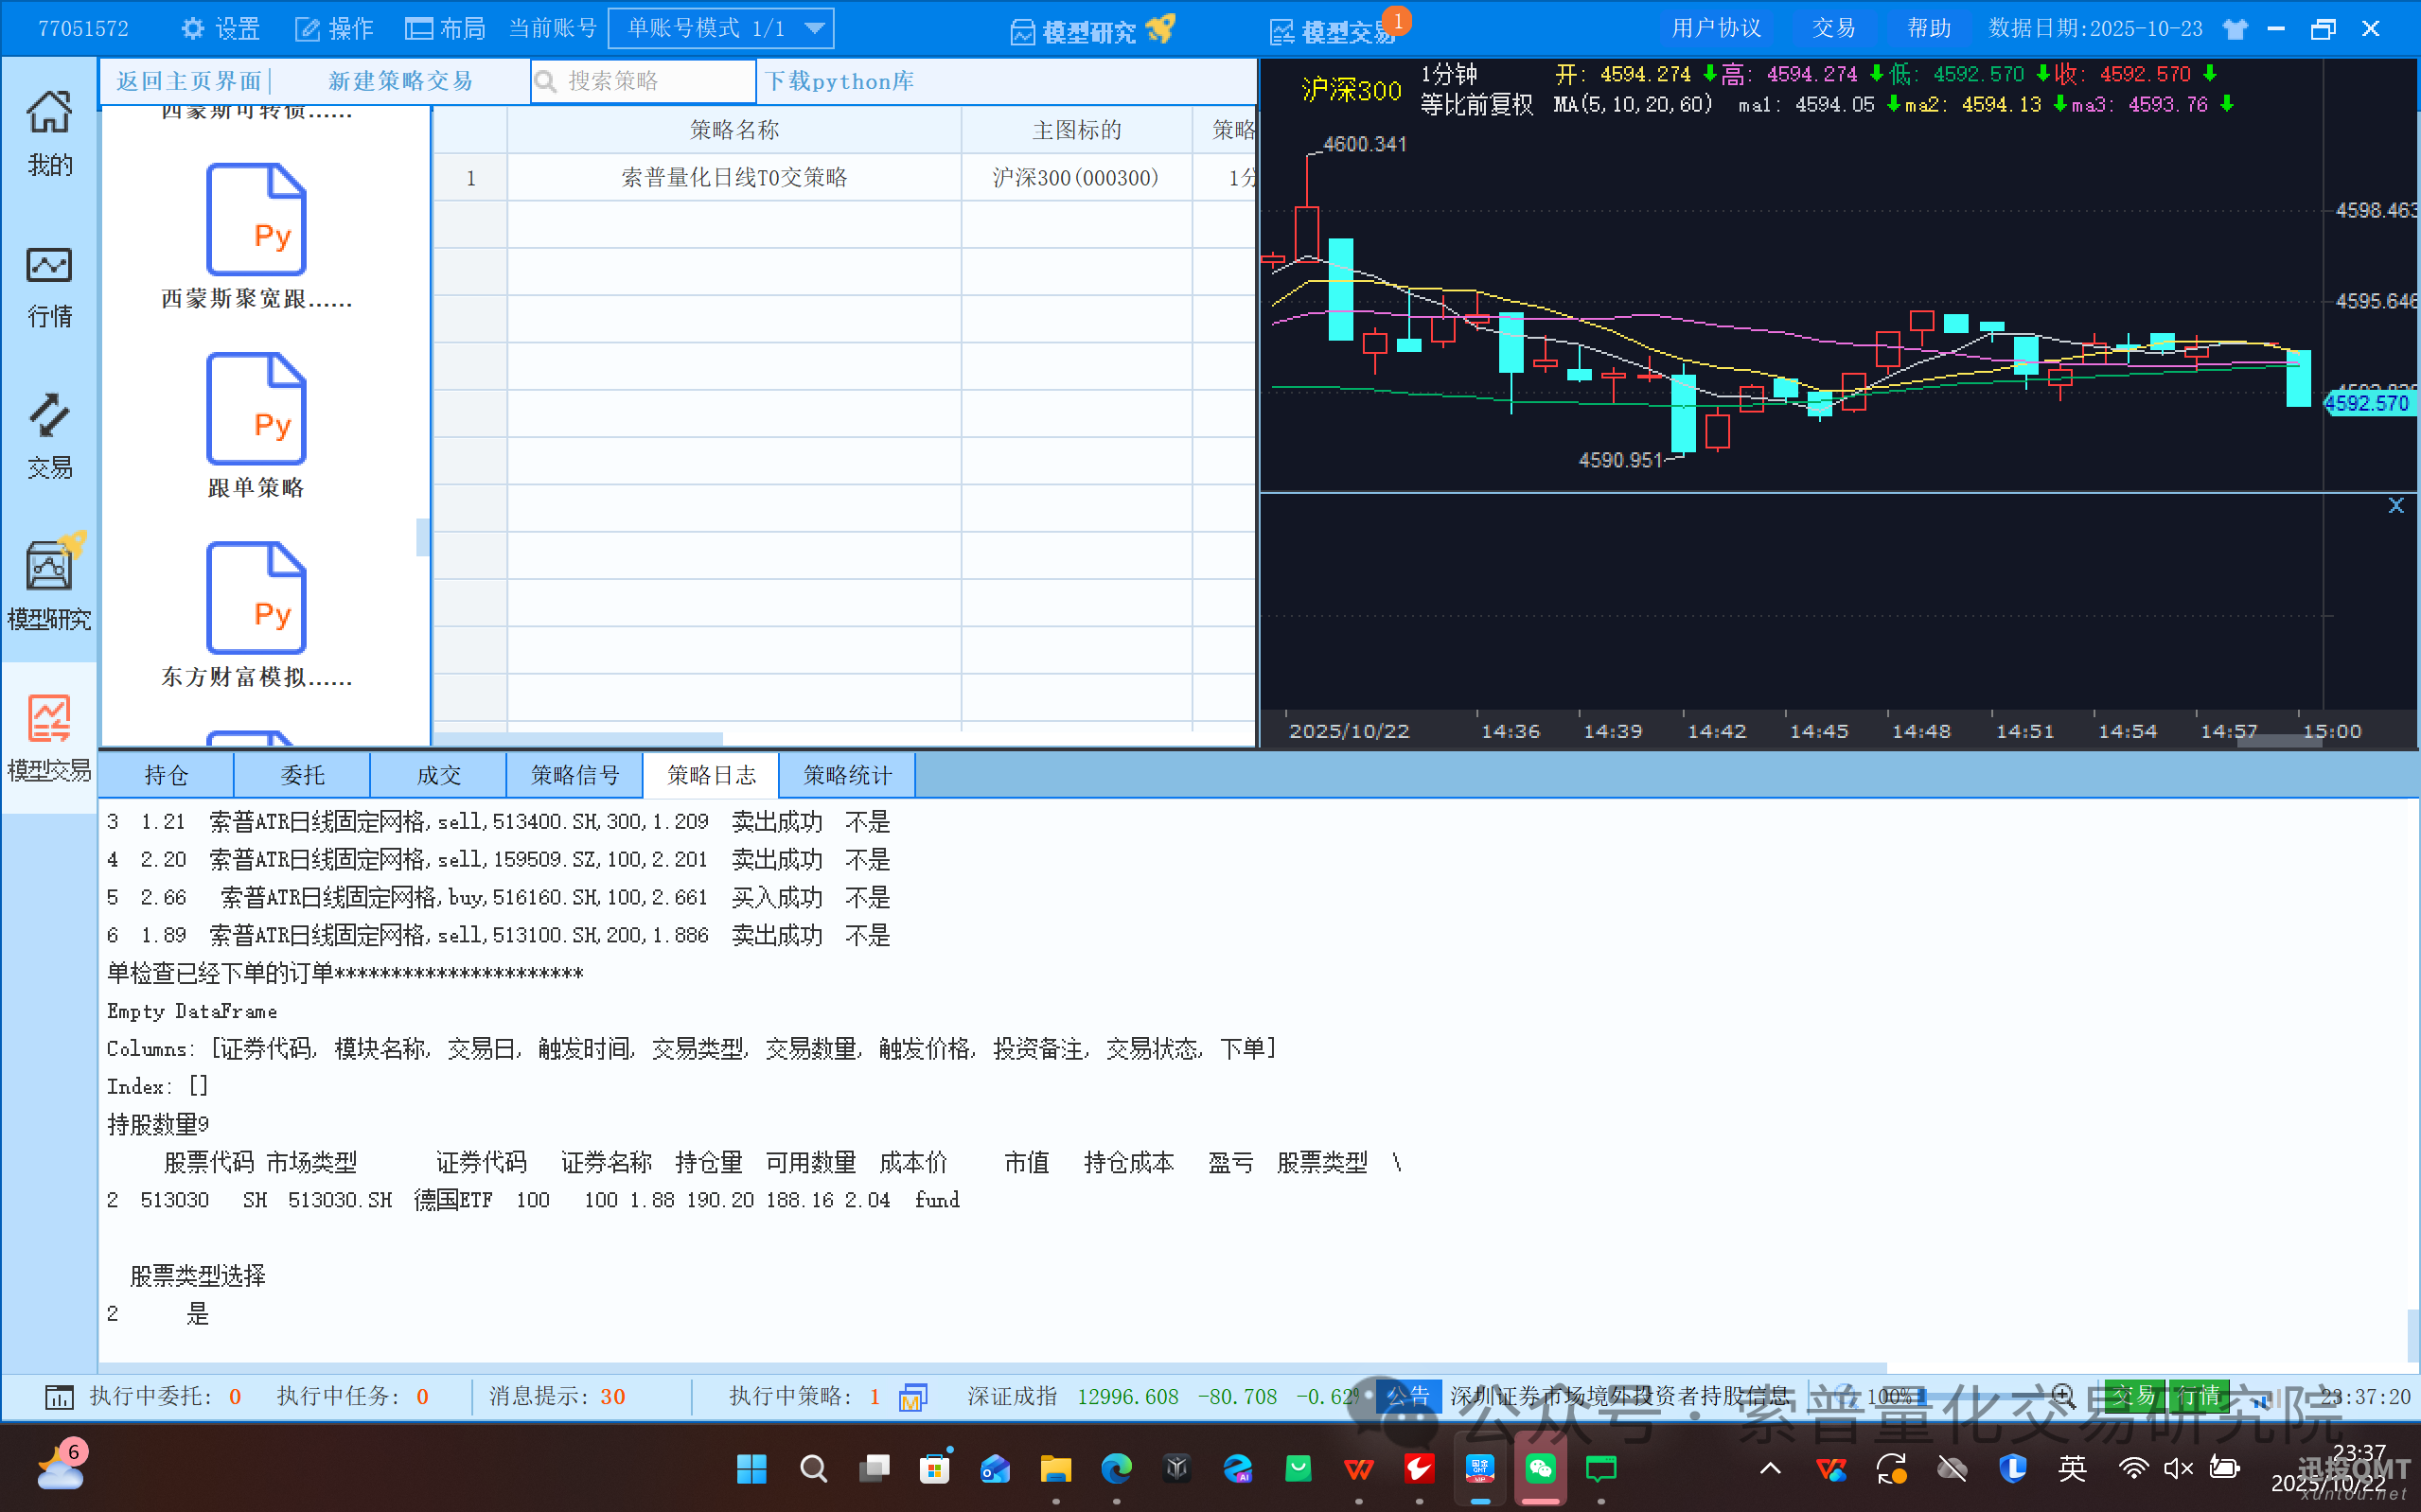Click the 执行中策略 status bar monitor icon
The width and height of the screenshot is (2421, 1512).
click(913, 1397)
